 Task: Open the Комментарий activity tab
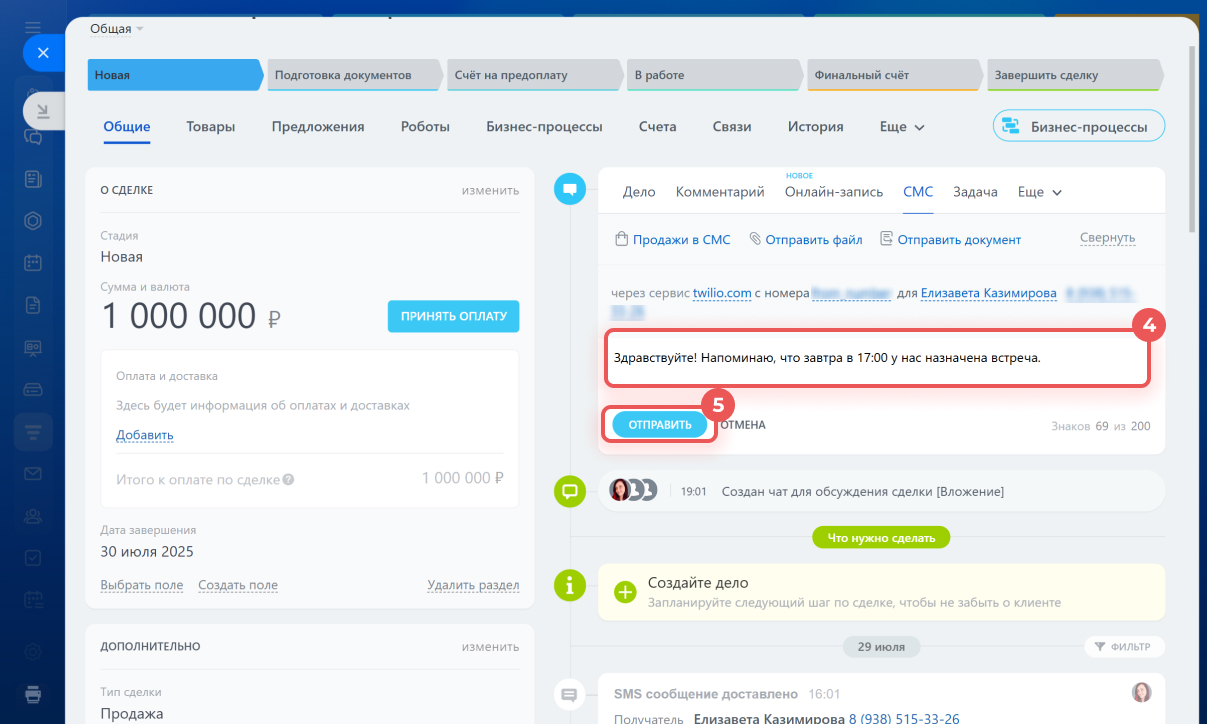tap(720, 192)
